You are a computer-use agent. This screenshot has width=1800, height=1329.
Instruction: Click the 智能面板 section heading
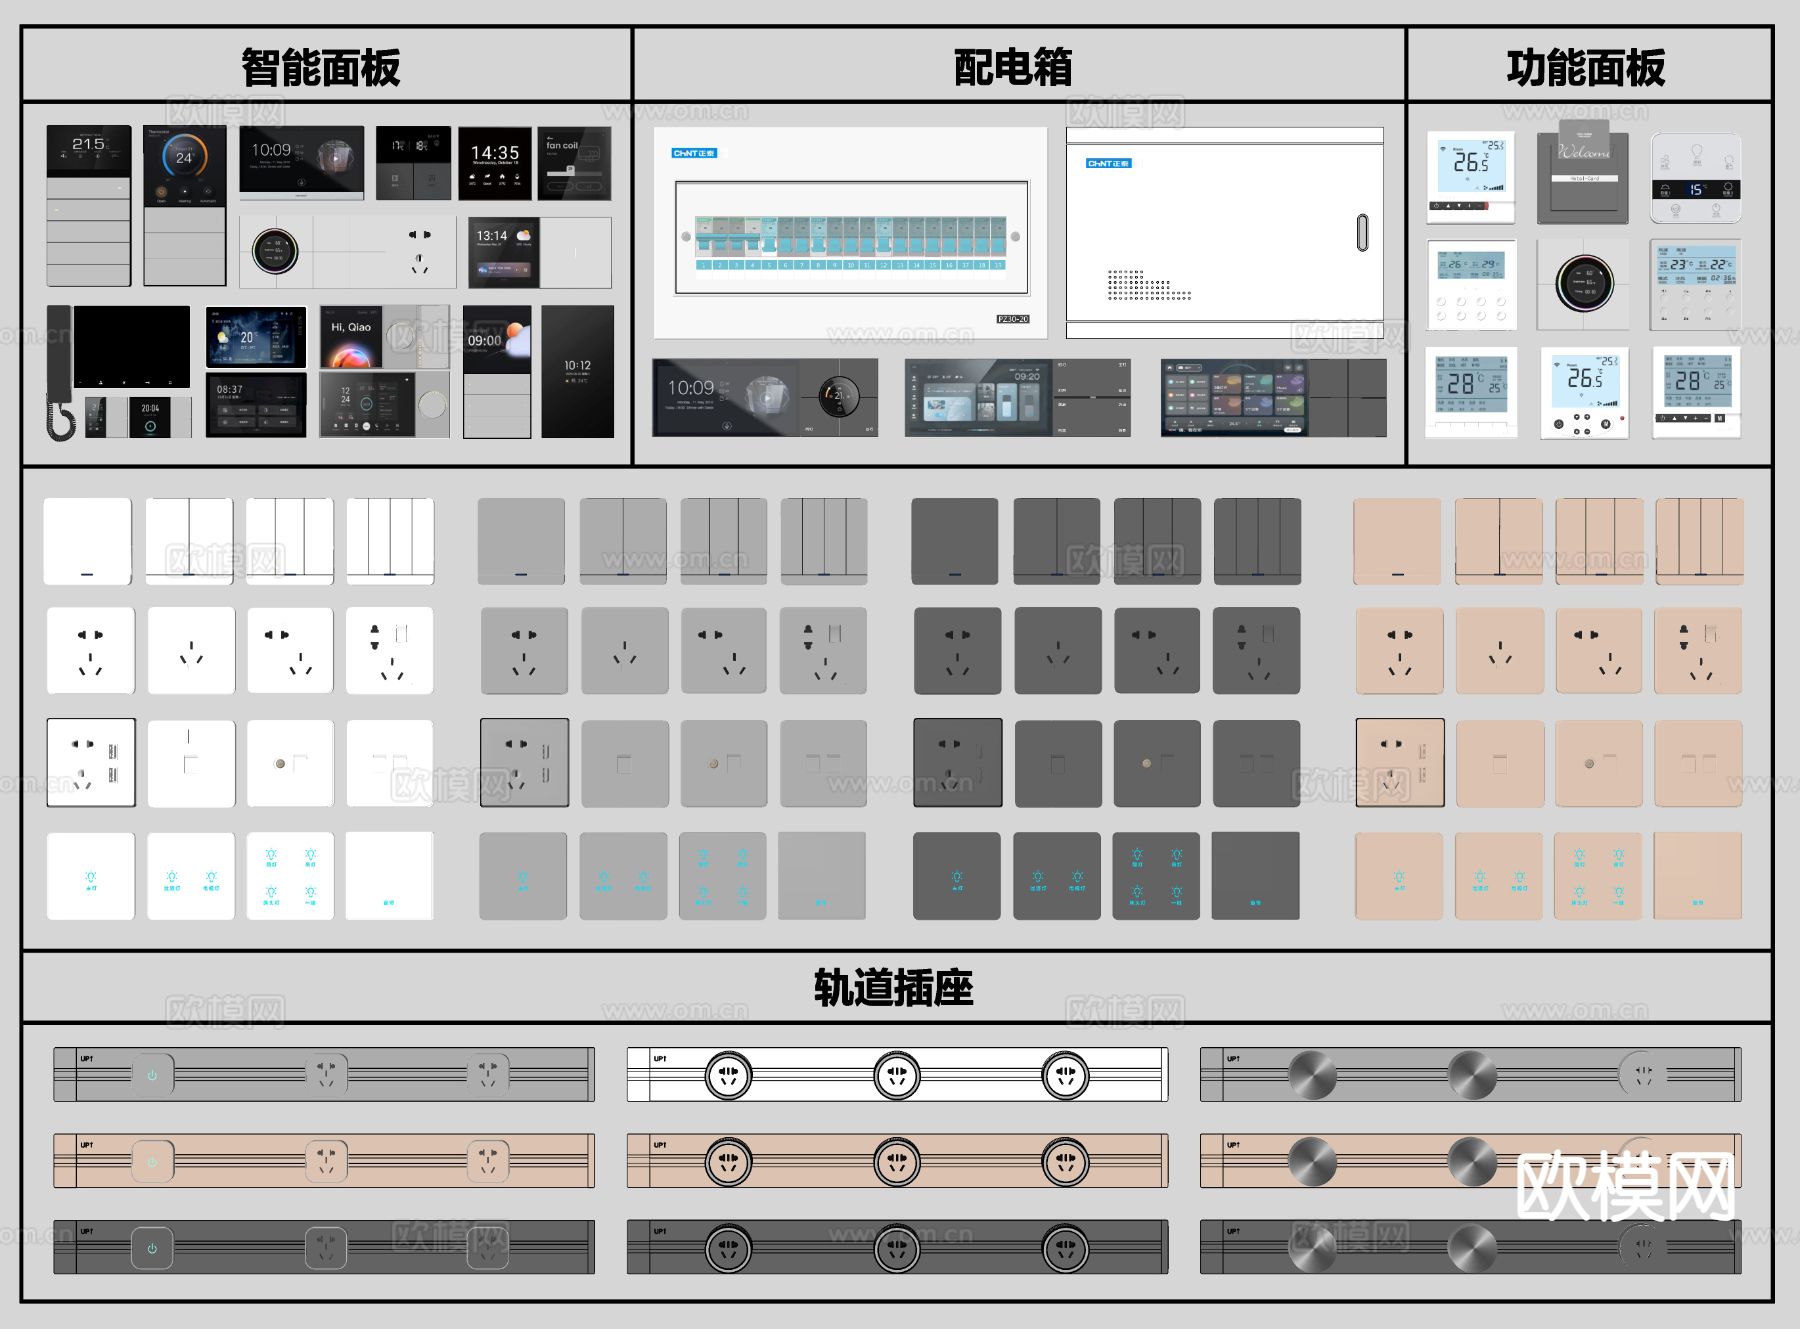click(x=321, y=68)
